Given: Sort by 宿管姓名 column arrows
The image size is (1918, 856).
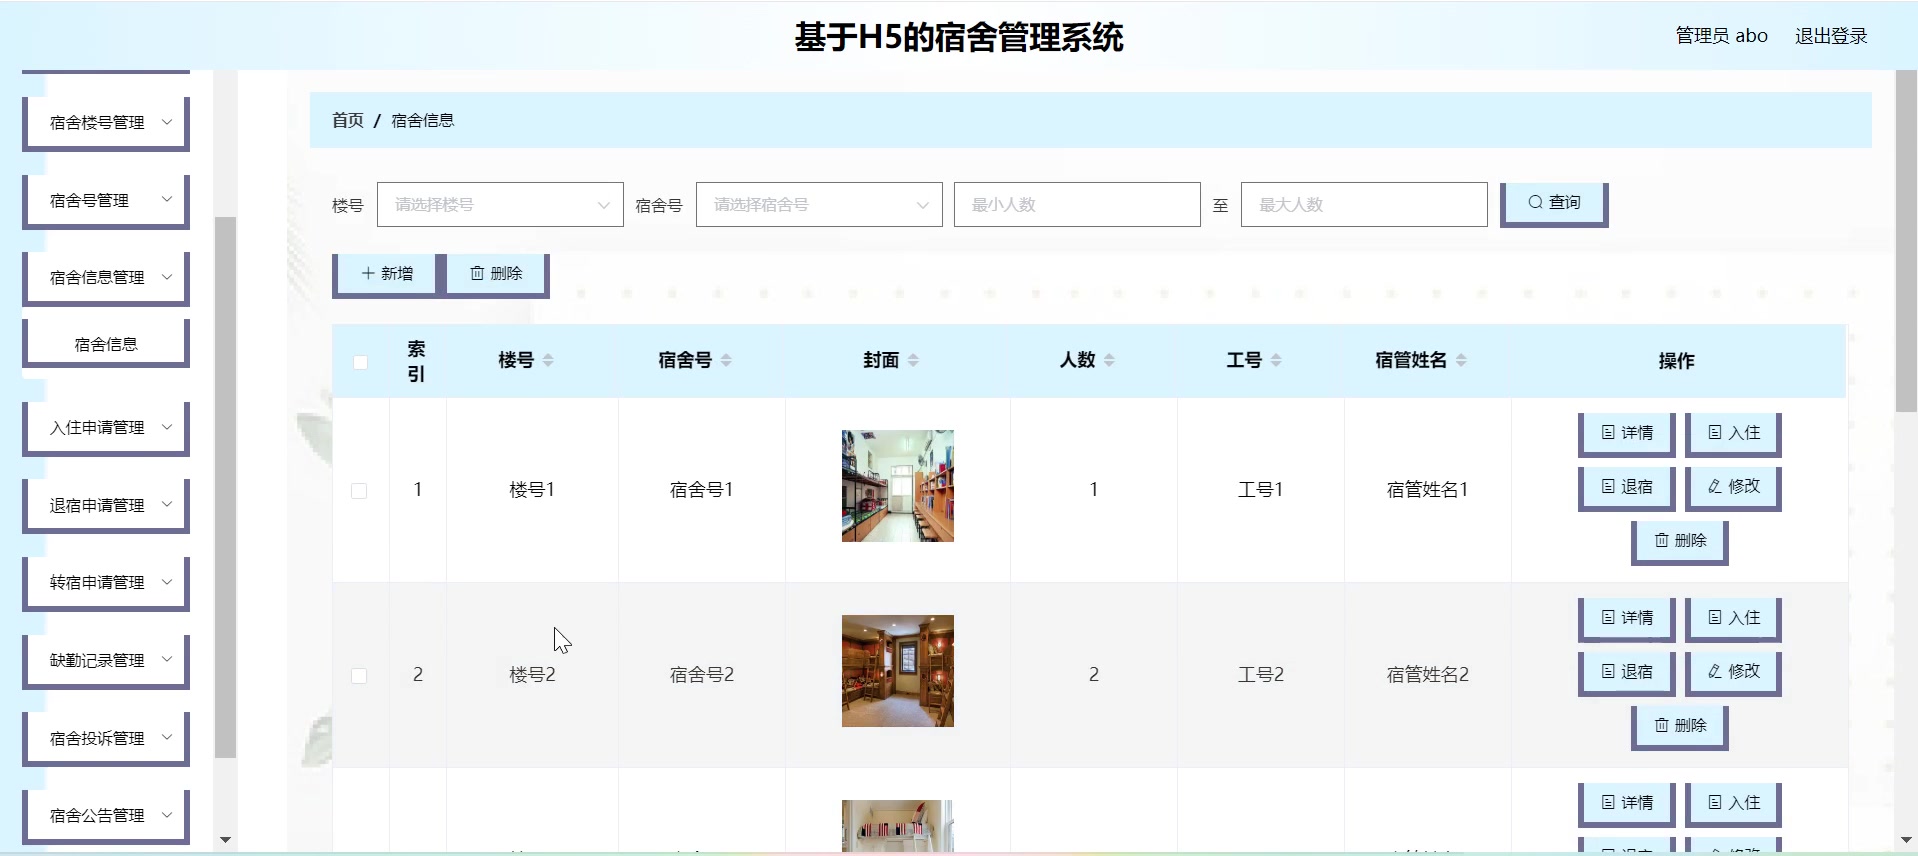Looking at the screenshot, I should pos(1461,361).
